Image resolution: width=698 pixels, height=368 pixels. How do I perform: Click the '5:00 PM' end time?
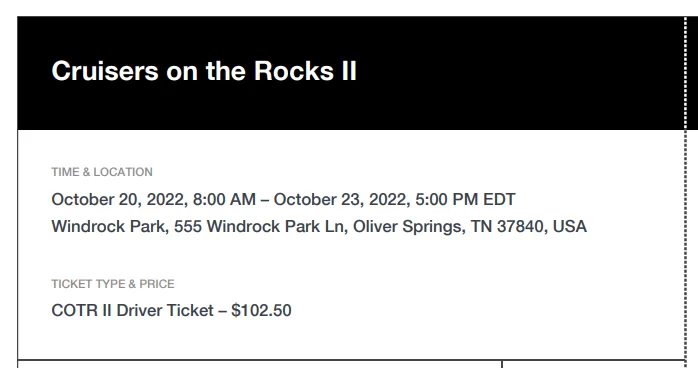tap(446, 199)
